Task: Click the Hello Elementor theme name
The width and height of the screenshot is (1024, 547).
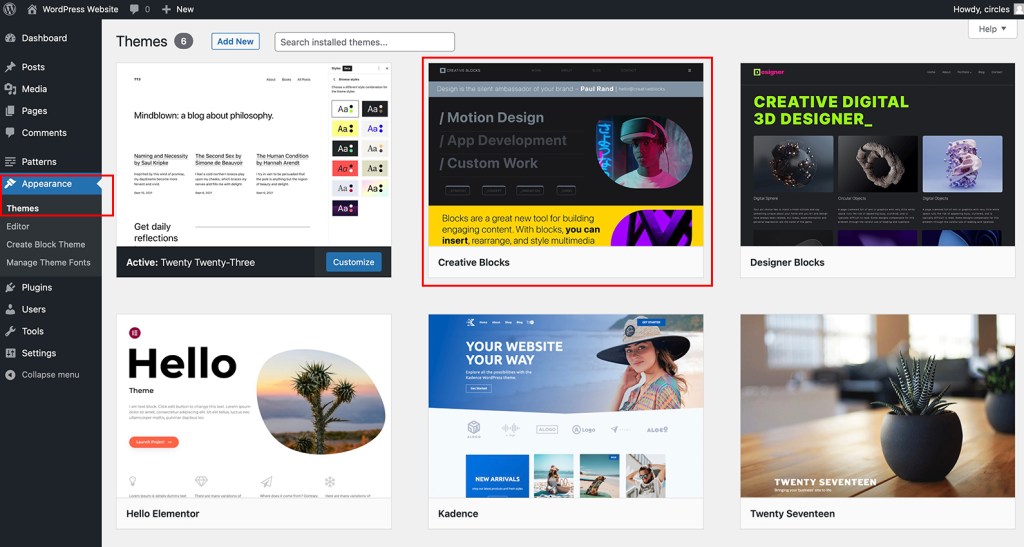Action: coord(163,514)
